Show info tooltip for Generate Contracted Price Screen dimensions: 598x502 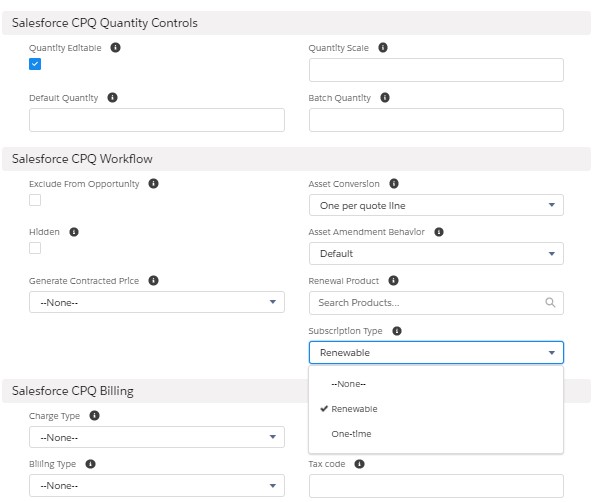pos(153,281)
